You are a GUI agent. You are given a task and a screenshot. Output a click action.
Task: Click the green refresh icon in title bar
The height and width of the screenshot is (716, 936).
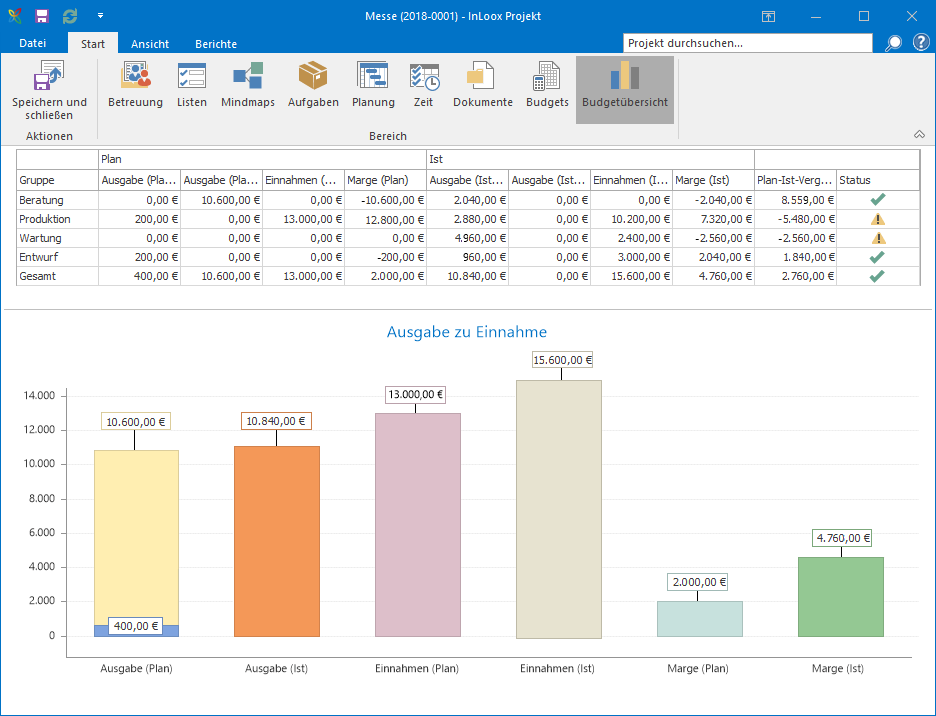(70, 16)
